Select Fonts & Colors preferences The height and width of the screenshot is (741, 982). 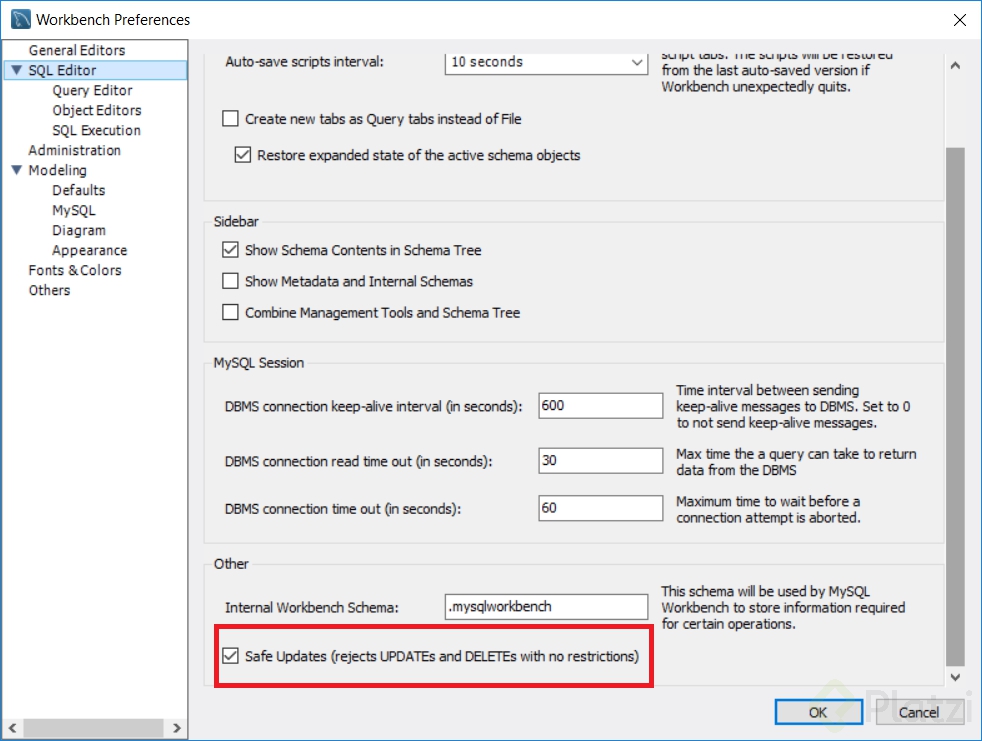click(75, 271)
